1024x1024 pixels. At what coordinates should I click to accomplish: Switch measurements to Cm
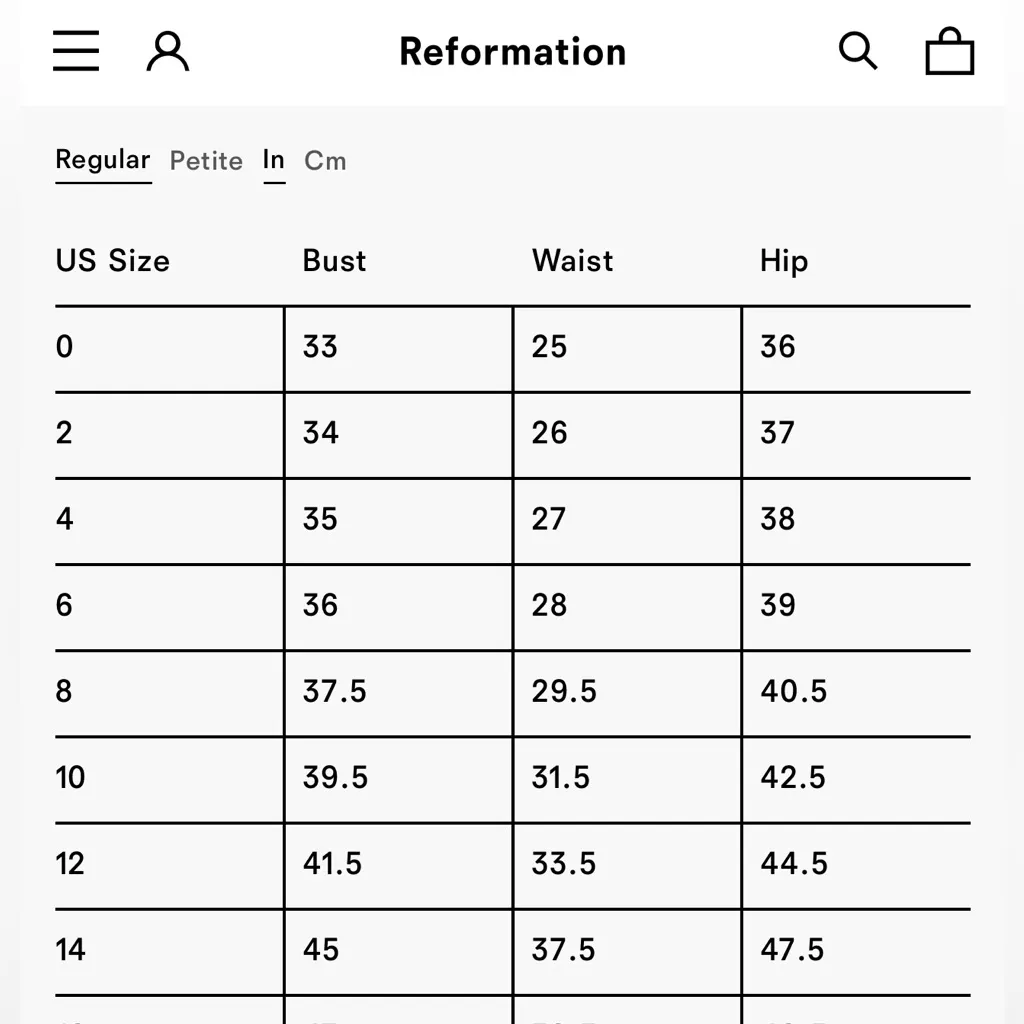(325, 161)
